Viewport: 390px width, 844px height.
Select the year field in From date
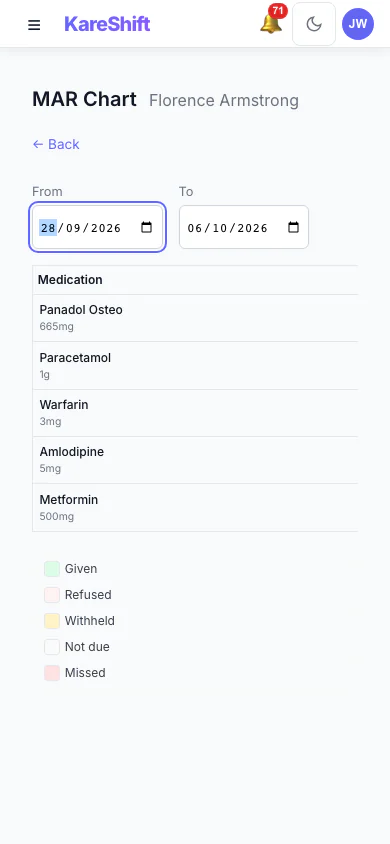tap(106, 228)
